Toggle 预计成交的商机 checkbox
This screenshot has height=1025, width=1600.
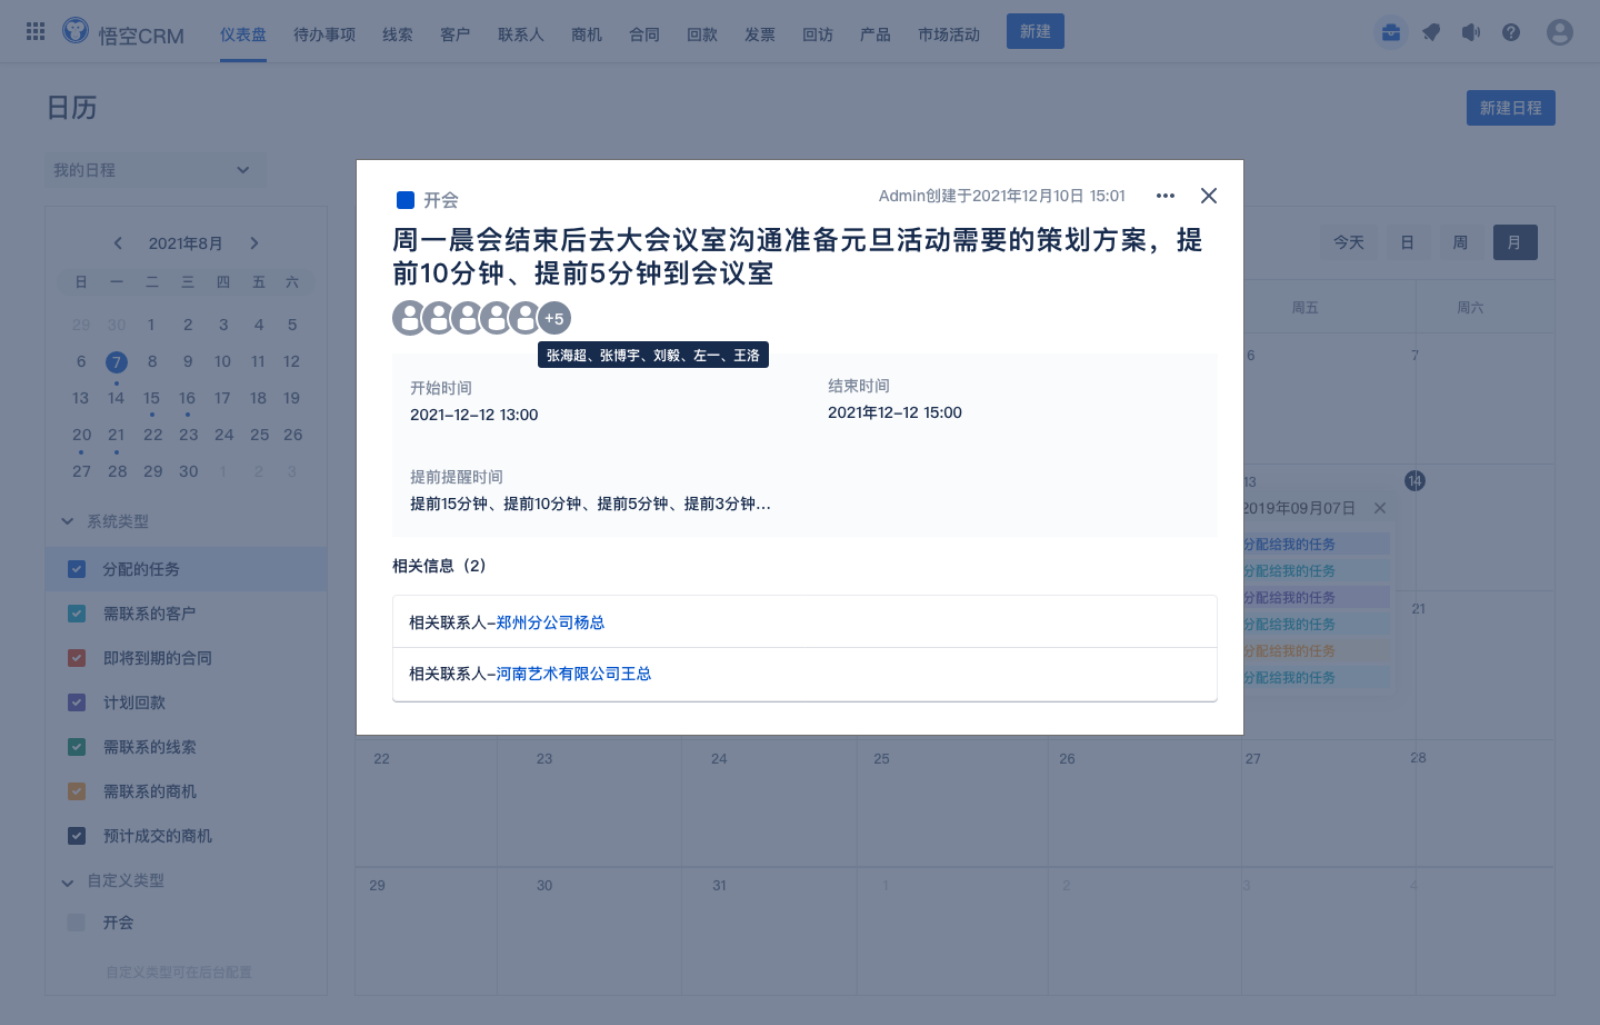(x=76, y=836)
